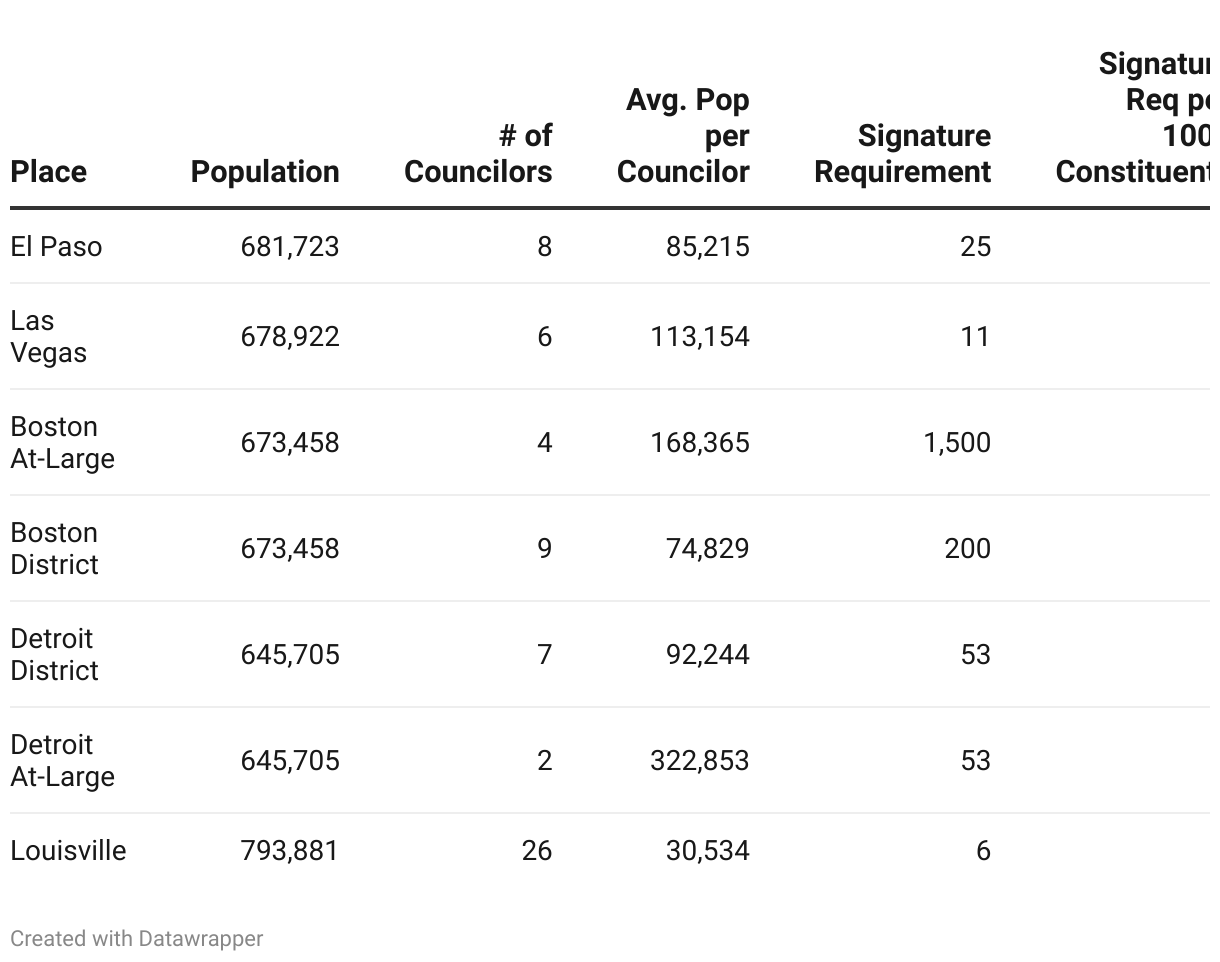Select Louisville's councilor count of 26
The width and height of the screenshot is (1220, 962).
pos(536,851)
